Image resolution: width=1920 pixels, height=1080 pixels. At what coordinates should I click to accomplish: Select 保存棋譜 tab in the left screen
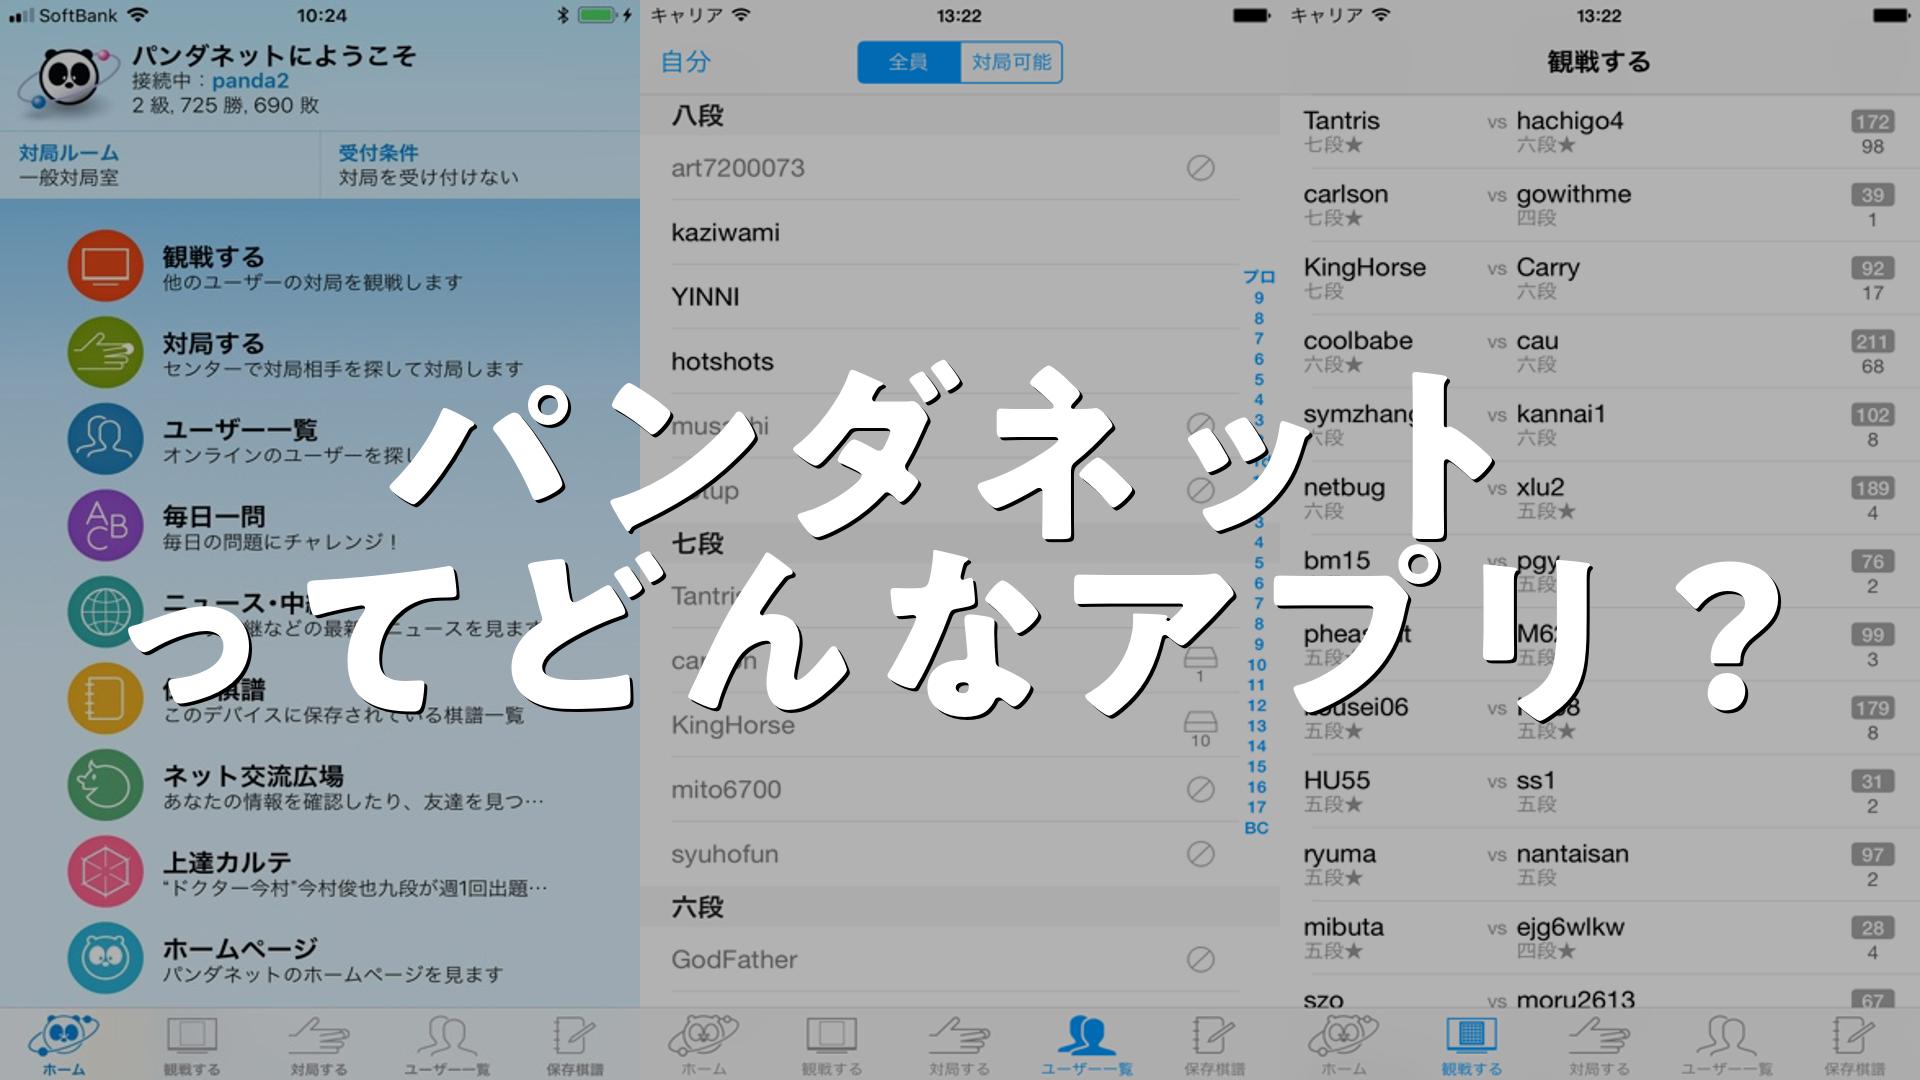pos(575,1044)
